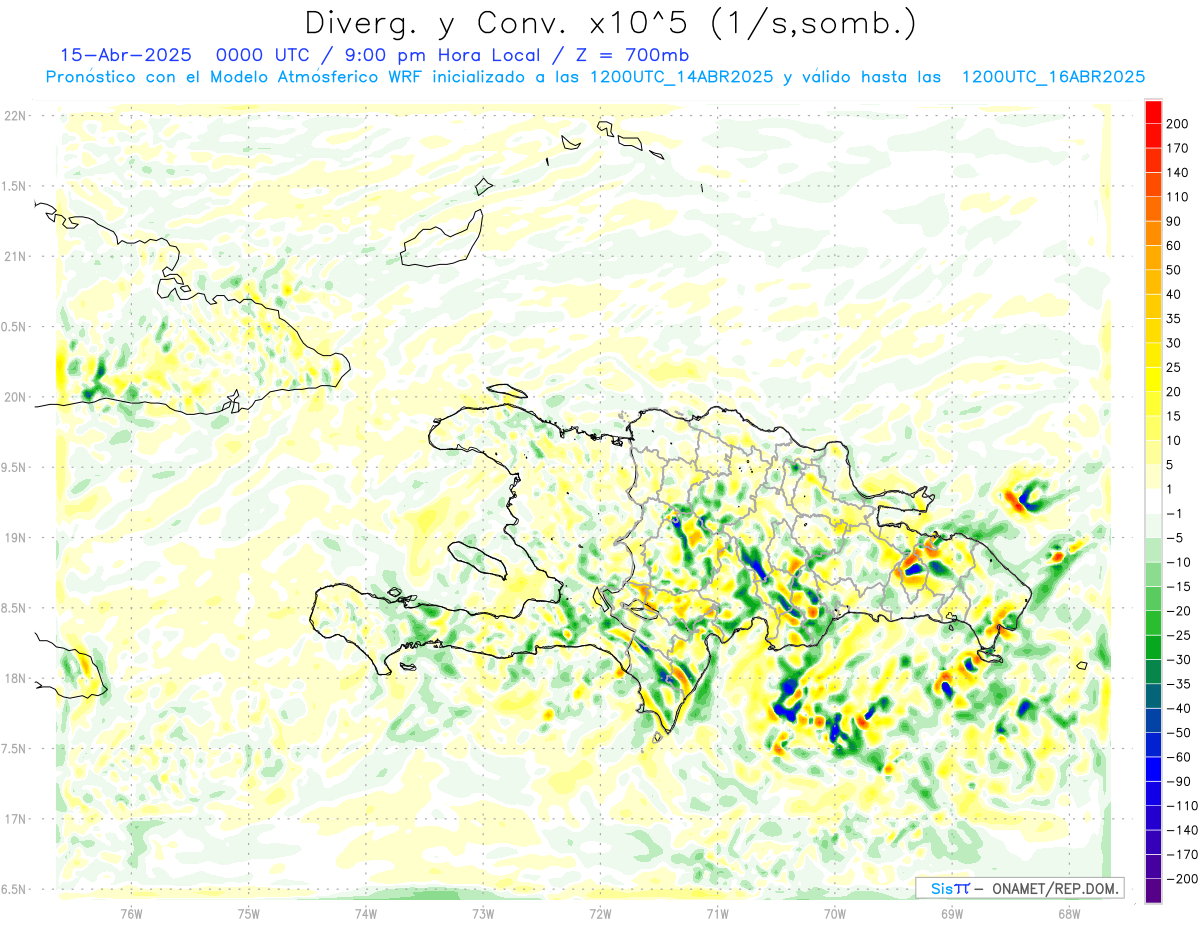
Task: Click the '72W' longitude label
Action: 600,913
